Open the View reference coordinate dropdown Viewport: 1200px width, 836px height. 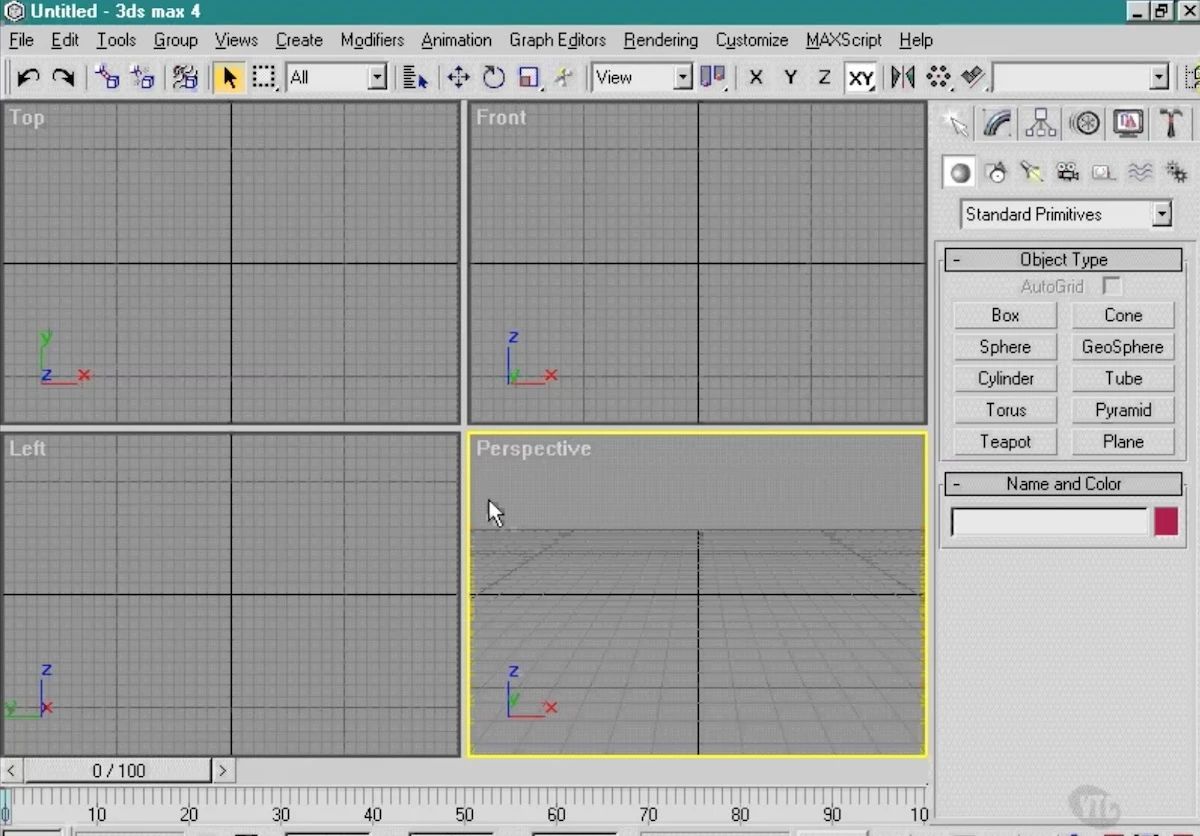(681, 77)
